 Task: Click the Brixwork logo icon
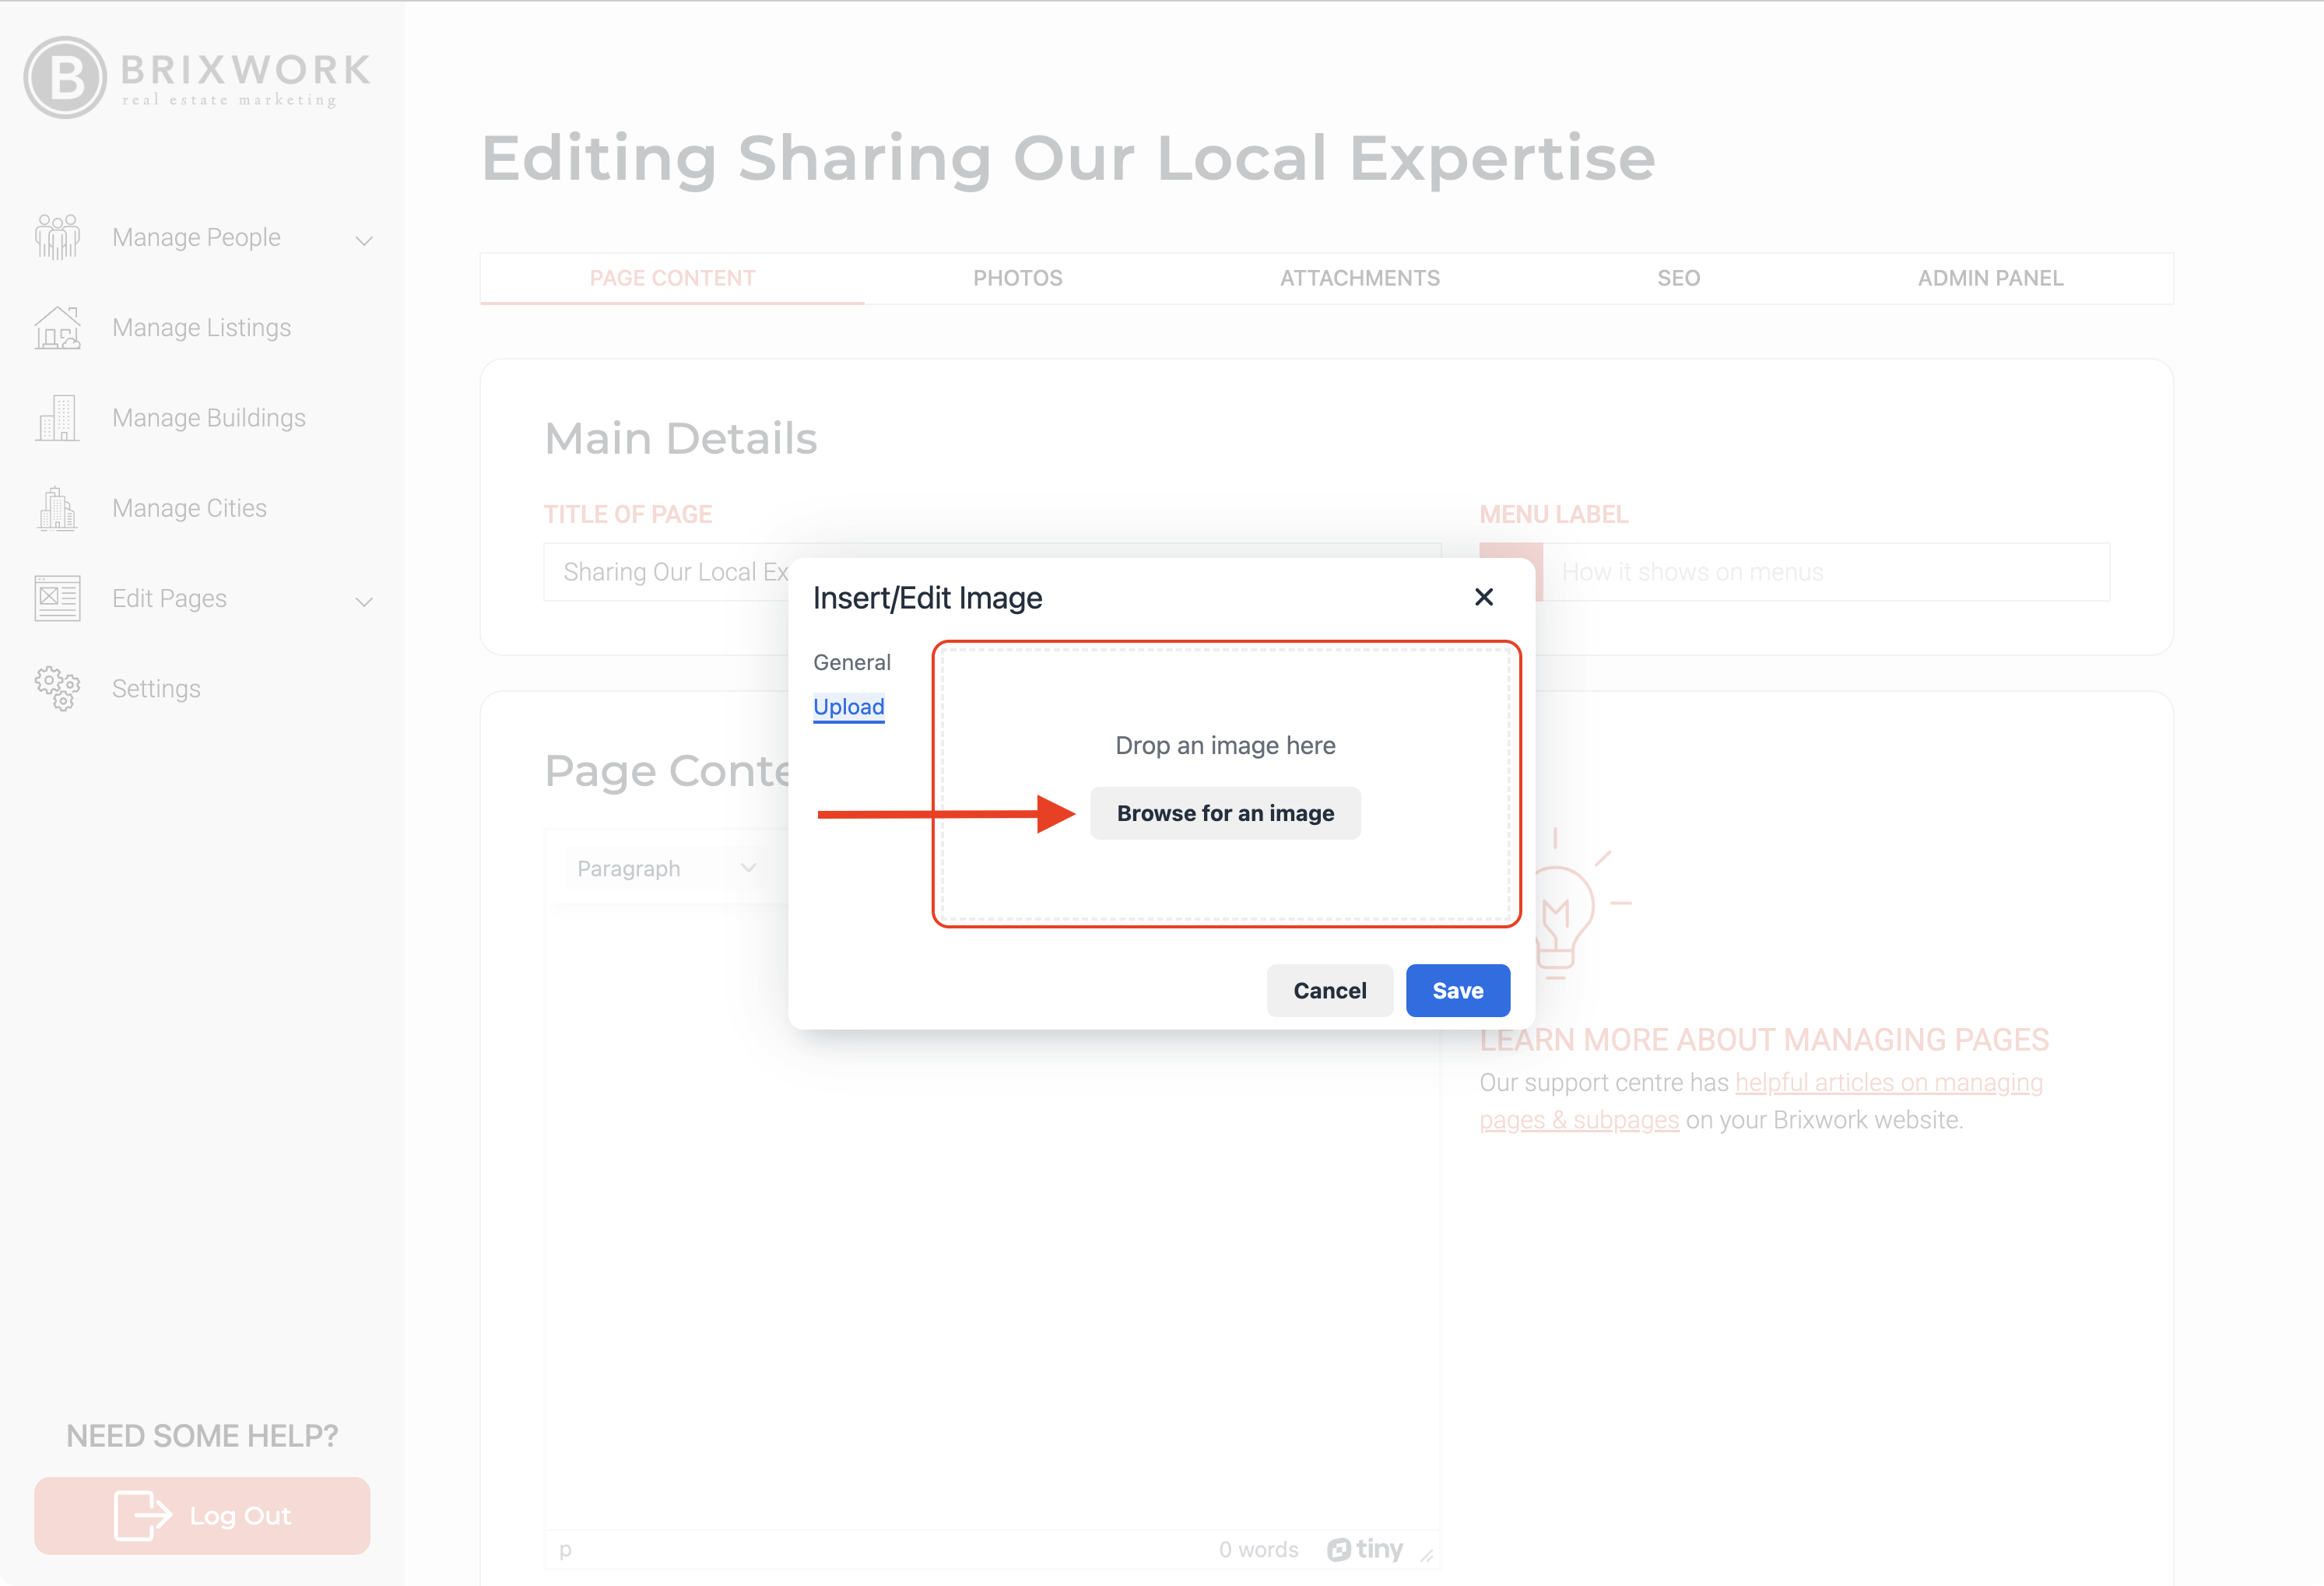click(x=64, y=77)
